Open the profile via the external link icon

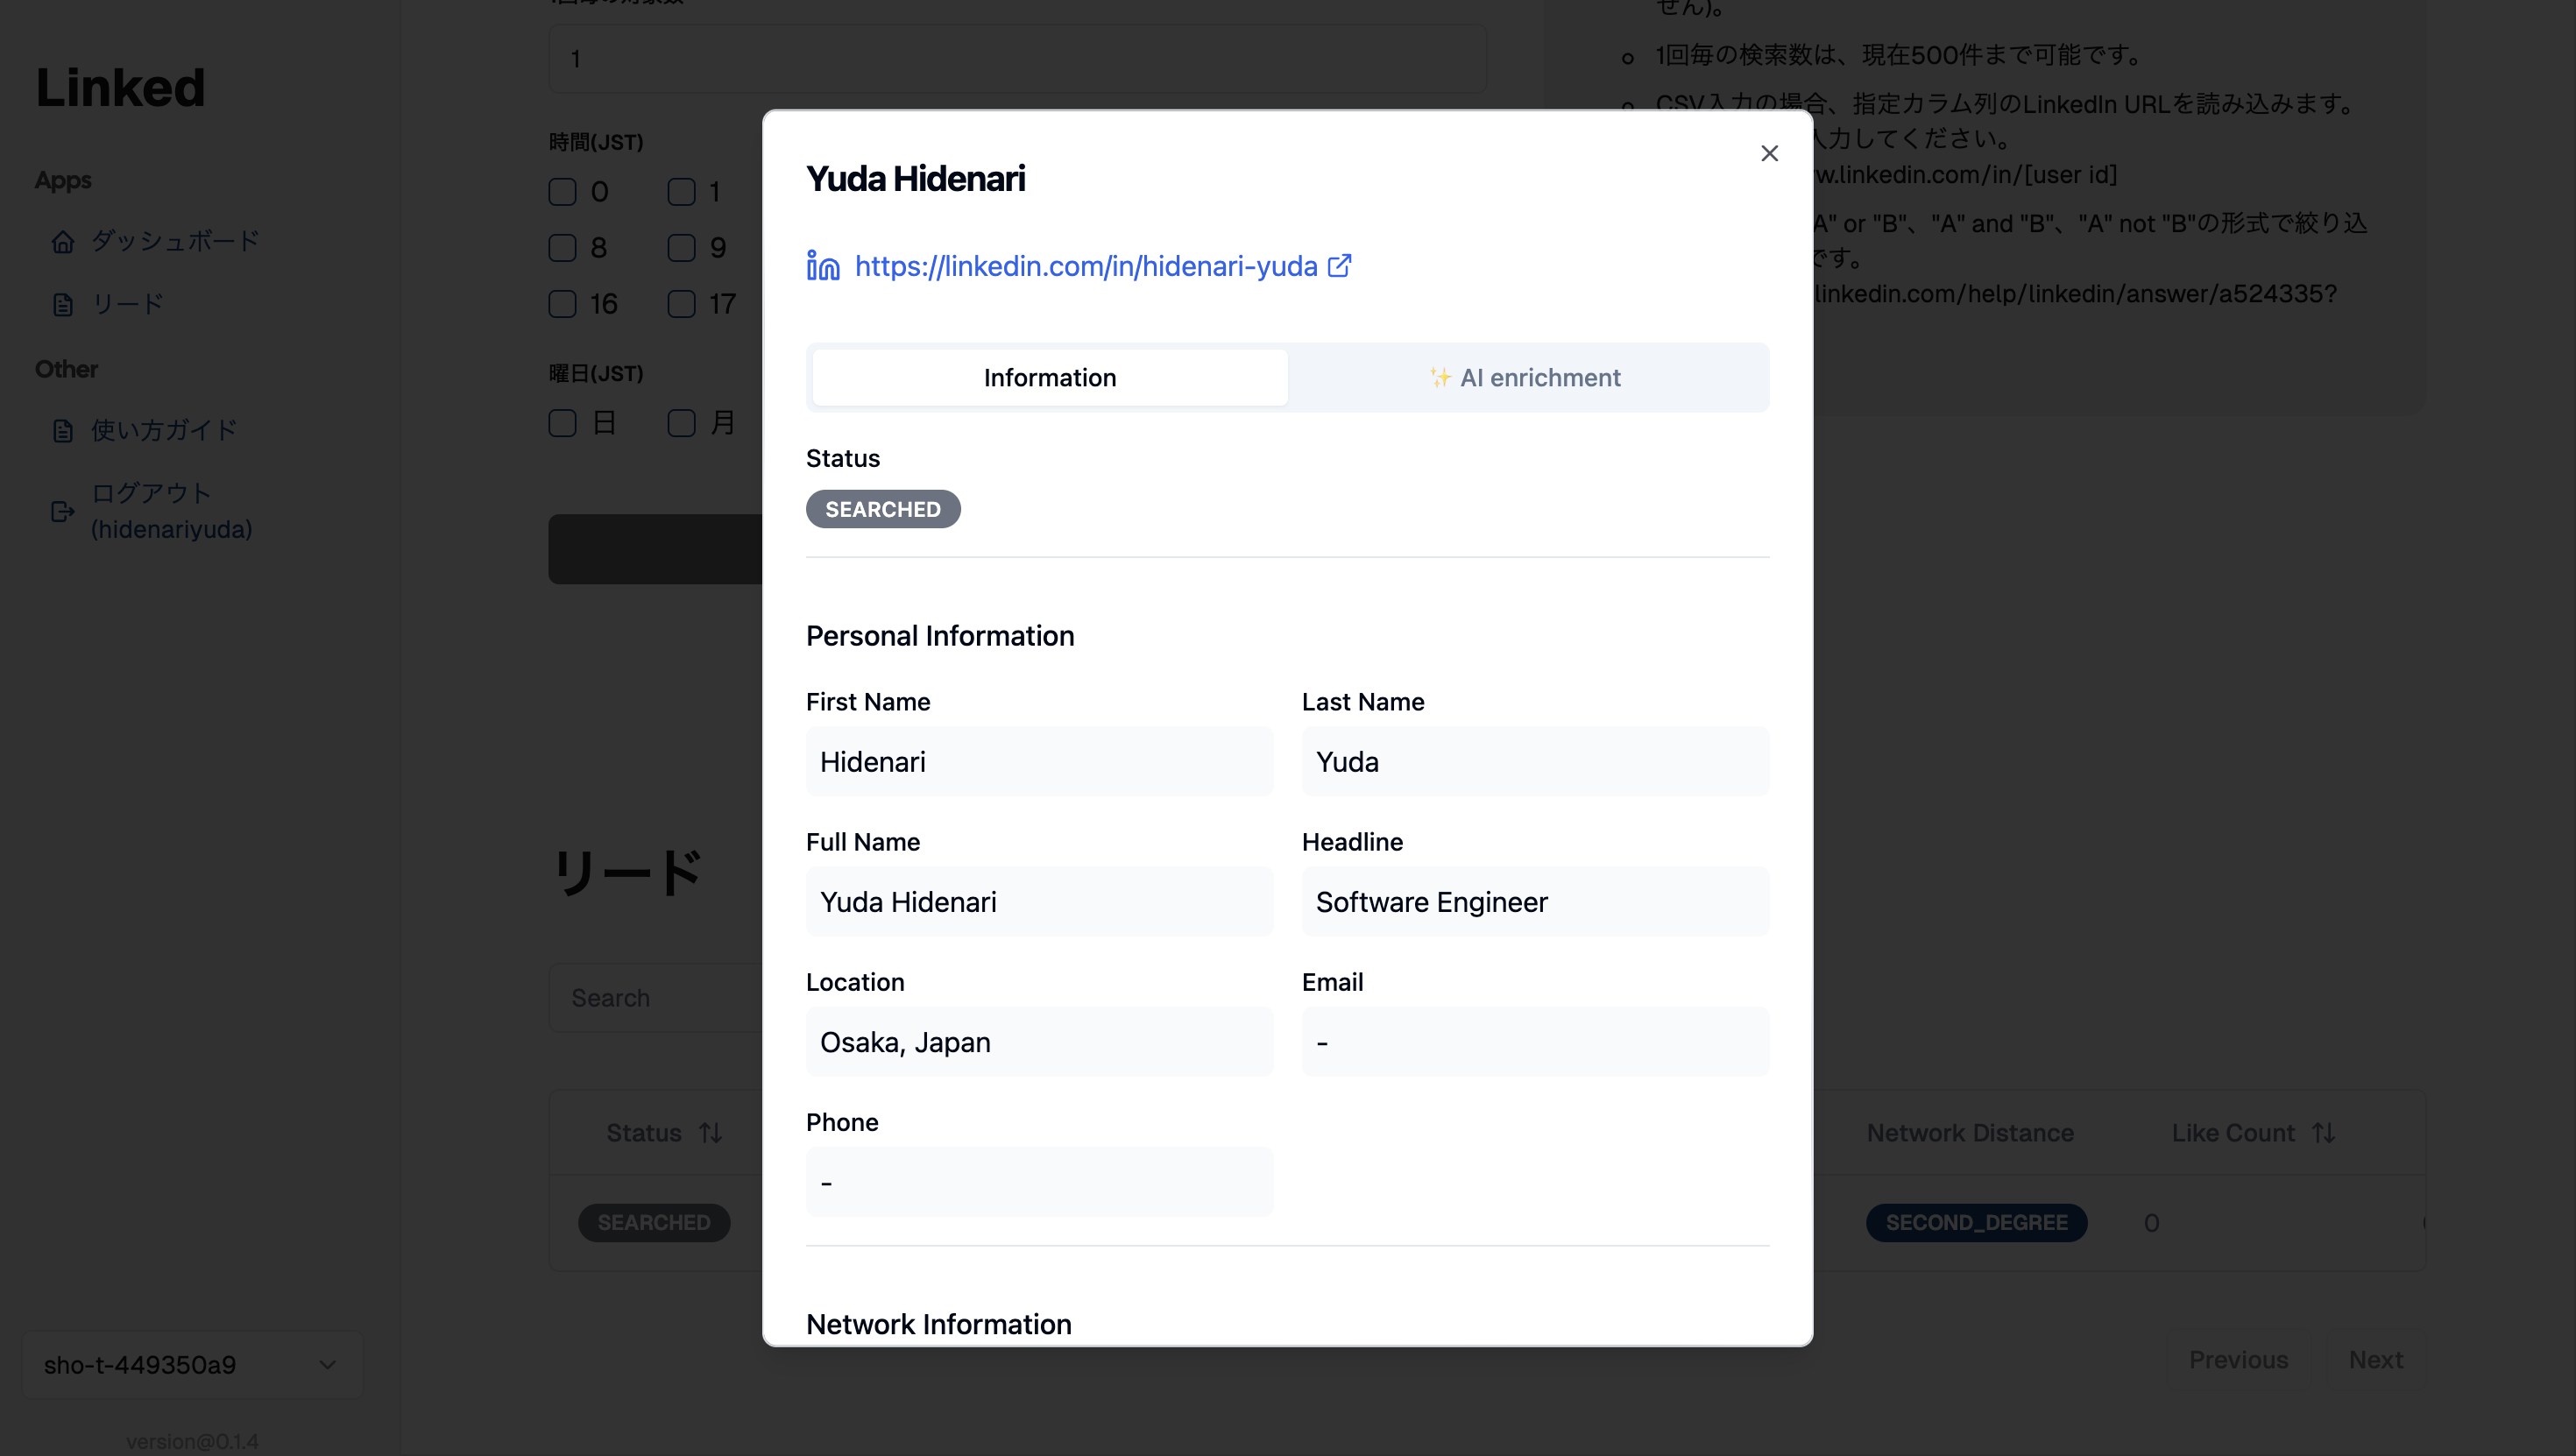click(x=1339, y=266)
